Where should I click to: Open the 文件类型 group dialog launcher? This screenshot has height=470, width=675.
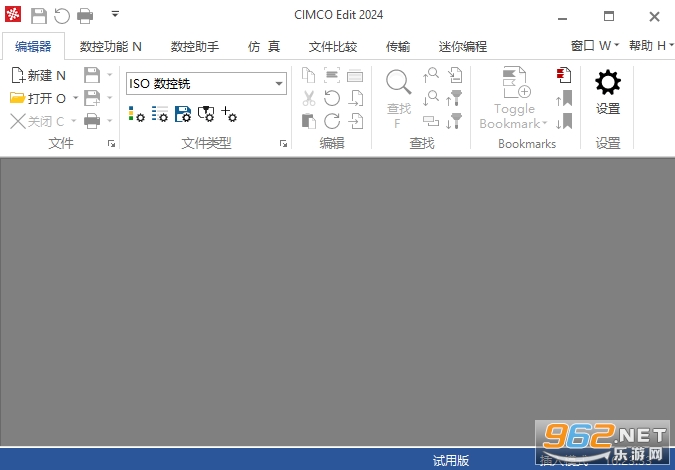click(x=283, y=144)
